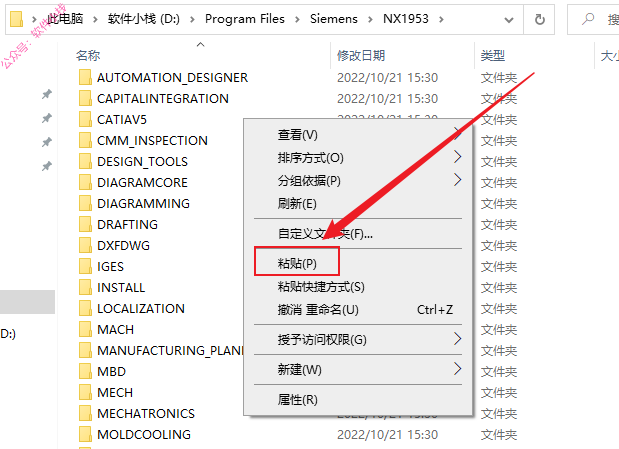Click the Siemens breadcrumb in path
The image size is (619, 449).
tap(334, 19)
